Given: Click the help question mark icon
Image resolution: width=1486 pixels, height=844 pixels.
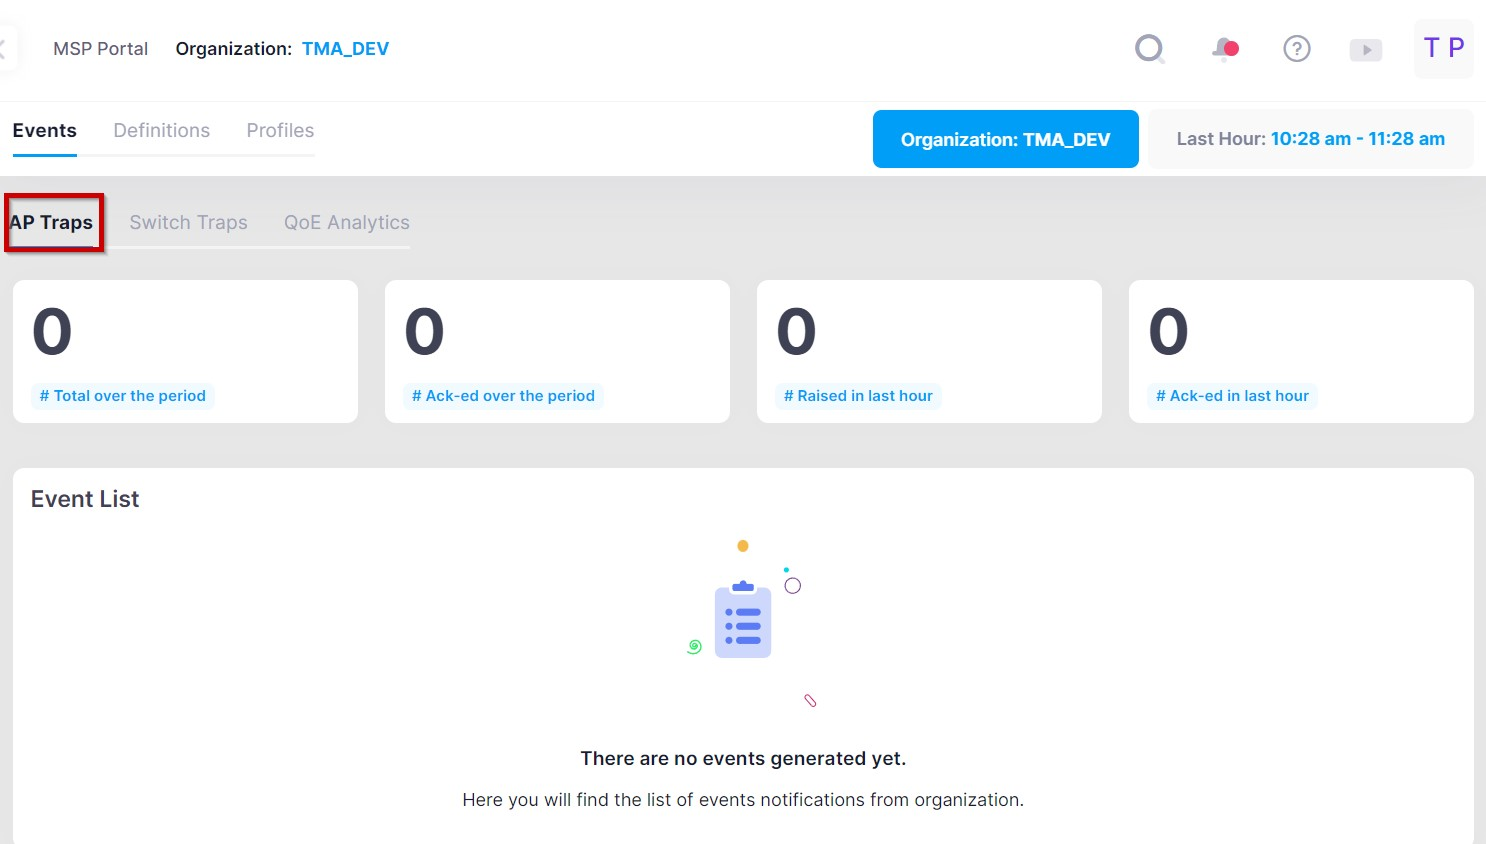Looking at the screenshot, I should pos(1297,49).
